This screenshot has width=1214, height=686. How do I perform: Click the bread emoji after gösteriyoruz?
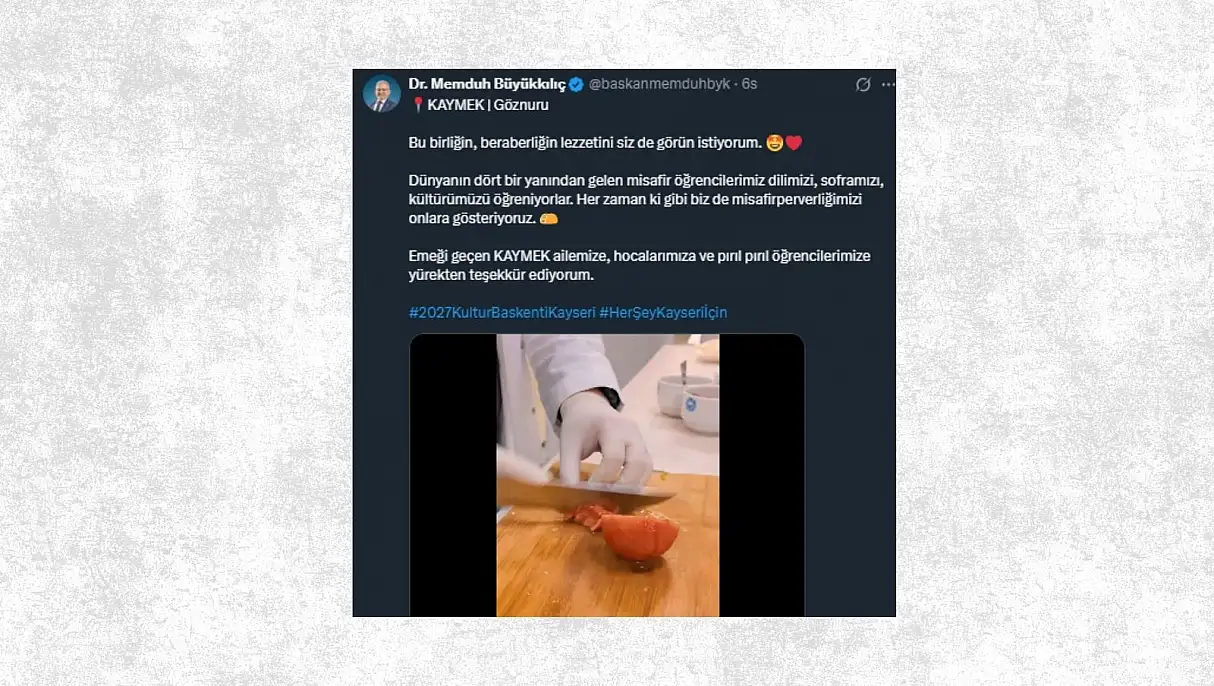tap(548, 218)
